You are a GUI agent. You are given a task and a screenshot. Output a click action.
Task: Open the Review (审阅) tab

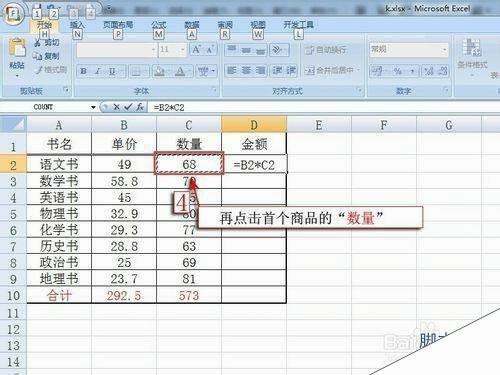pyautogui.click(x=225, y=25)
